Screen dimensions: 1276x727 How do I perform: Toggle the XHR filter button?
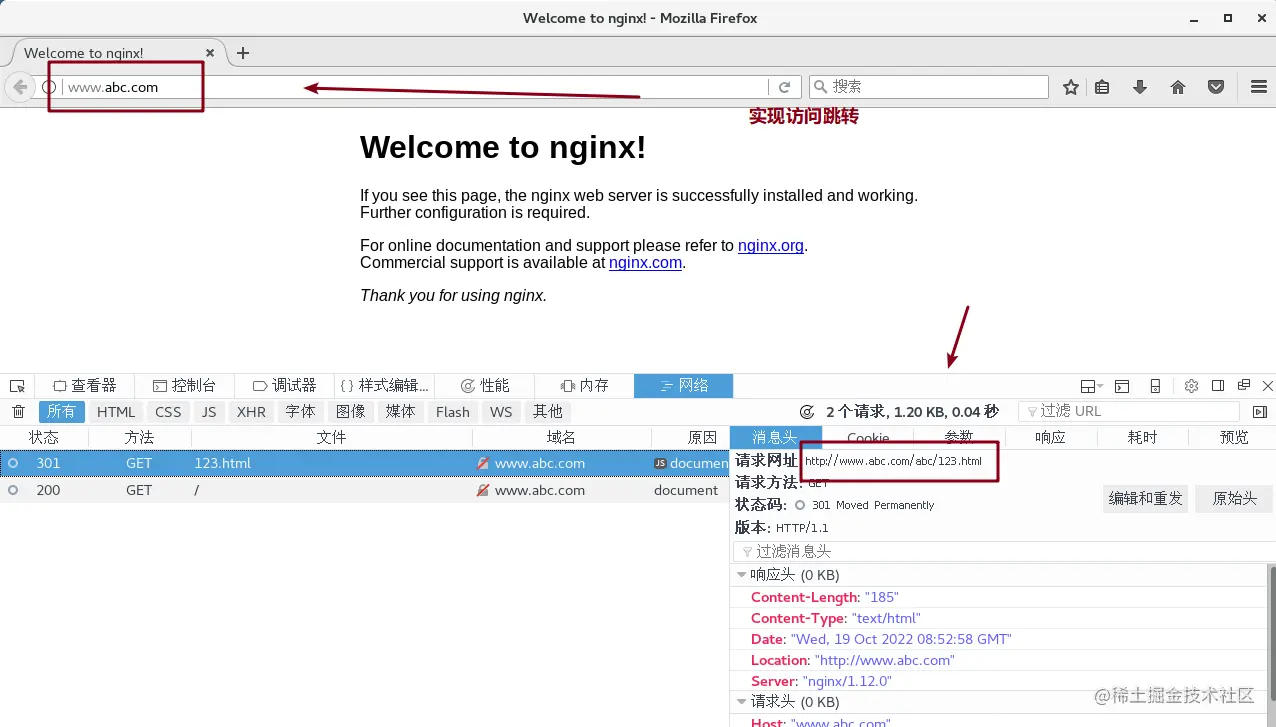(251, 412)
